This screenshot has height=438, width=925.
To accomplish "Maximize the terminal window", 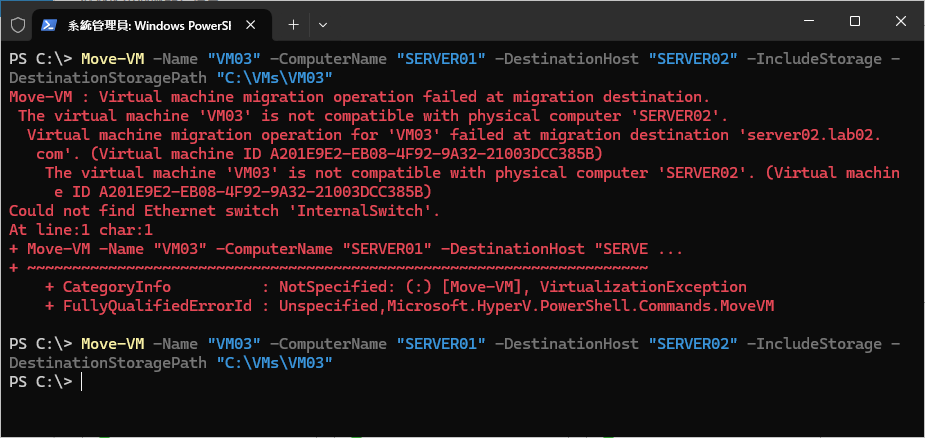I will coord(854,21).
